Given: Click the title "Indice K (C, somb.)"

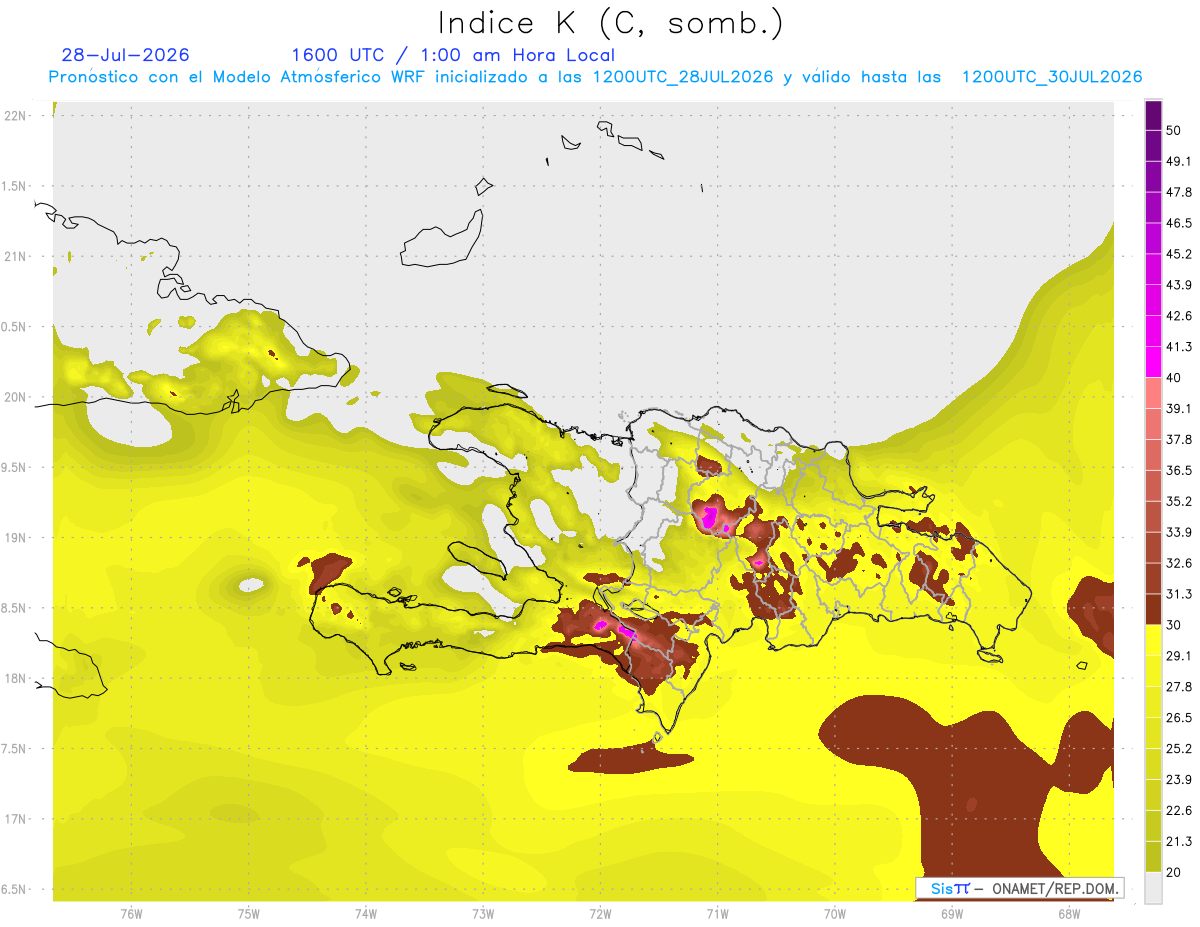Looking at the screenshot, I should click(x=610, y=23).
